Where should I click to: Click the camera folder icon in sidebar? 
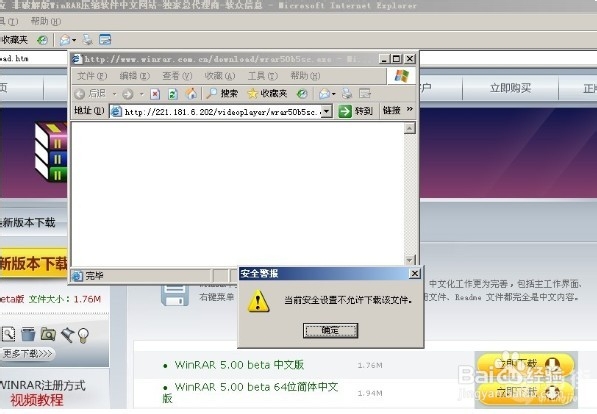click(48, 334)
